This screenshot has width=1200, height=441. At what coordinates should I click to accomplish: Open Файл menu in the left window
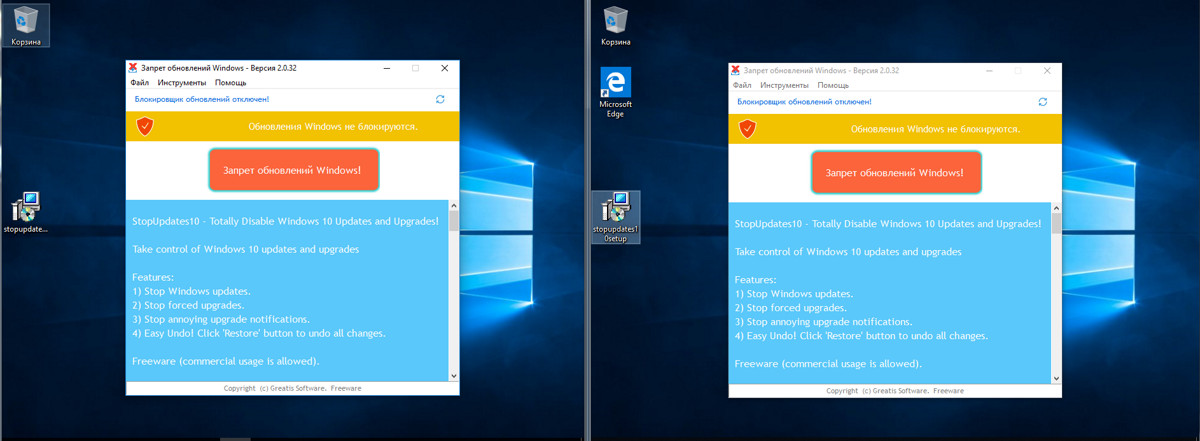139,83
